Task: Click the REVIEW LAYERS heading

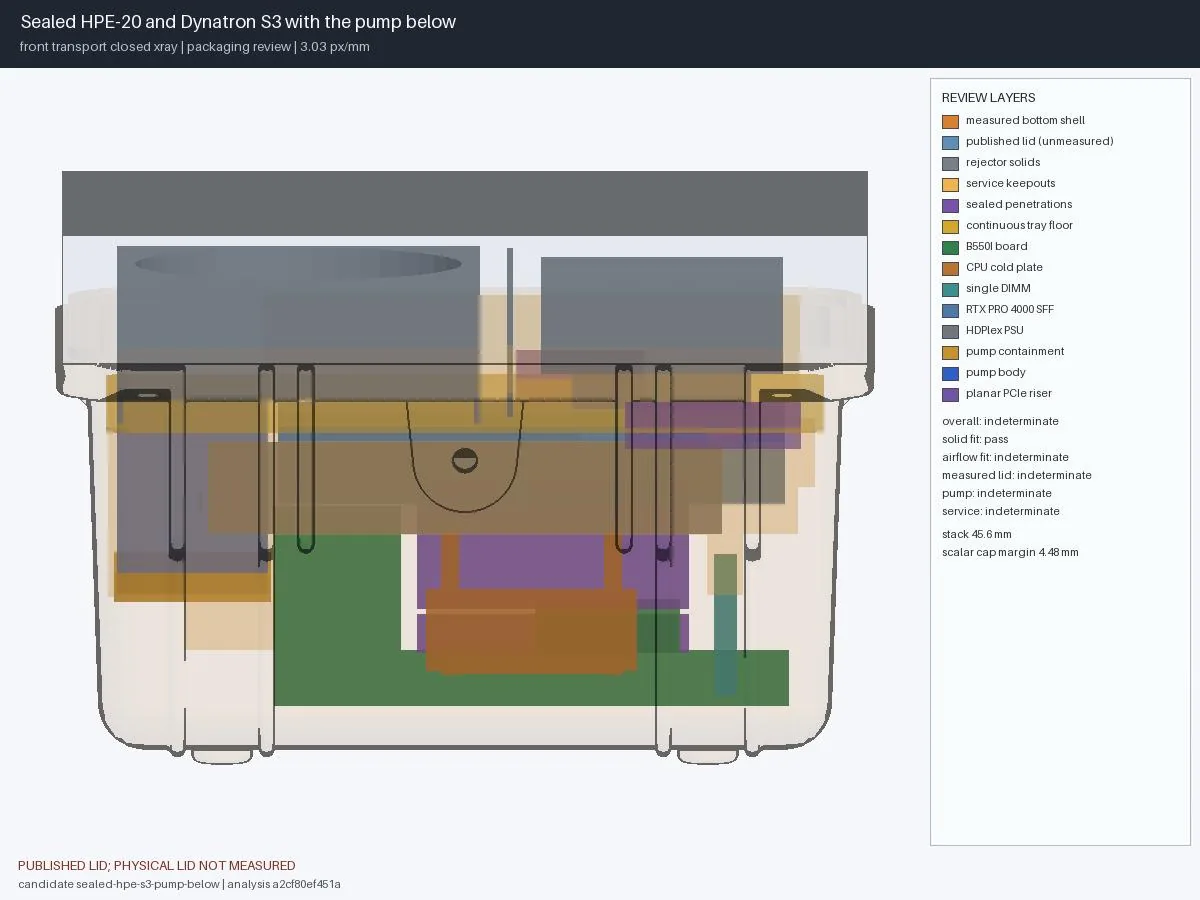Action: [x=988, y=98]
